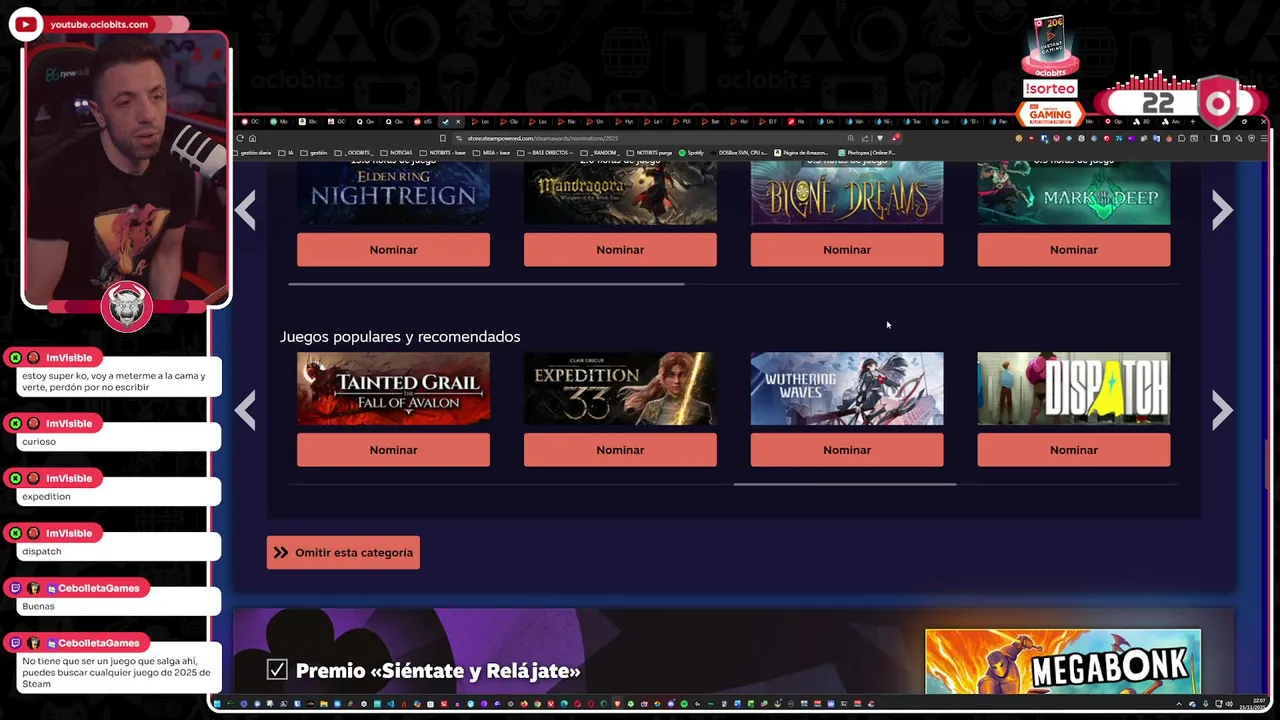Open Dispatch game thumbnail
1280x720 pixels.
pos(1074,388)
